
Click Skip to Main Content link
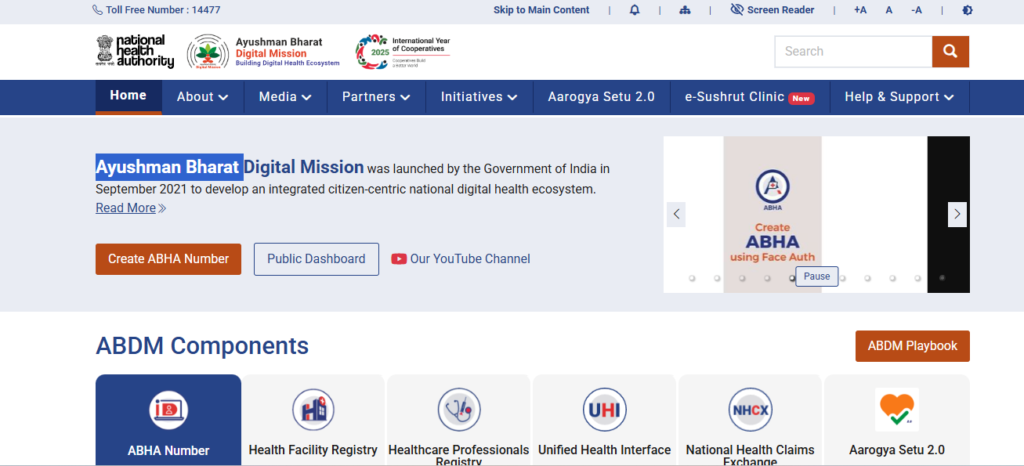(541, 10)
